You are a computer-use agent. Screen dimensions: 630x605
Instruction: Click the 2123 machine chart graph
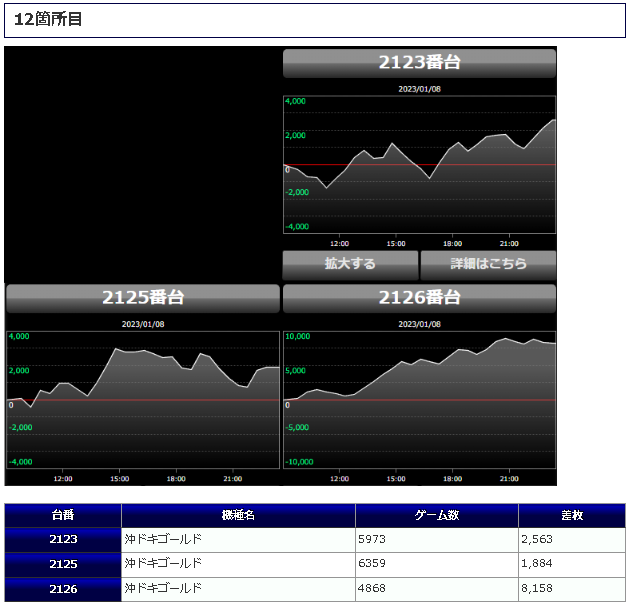419,165
